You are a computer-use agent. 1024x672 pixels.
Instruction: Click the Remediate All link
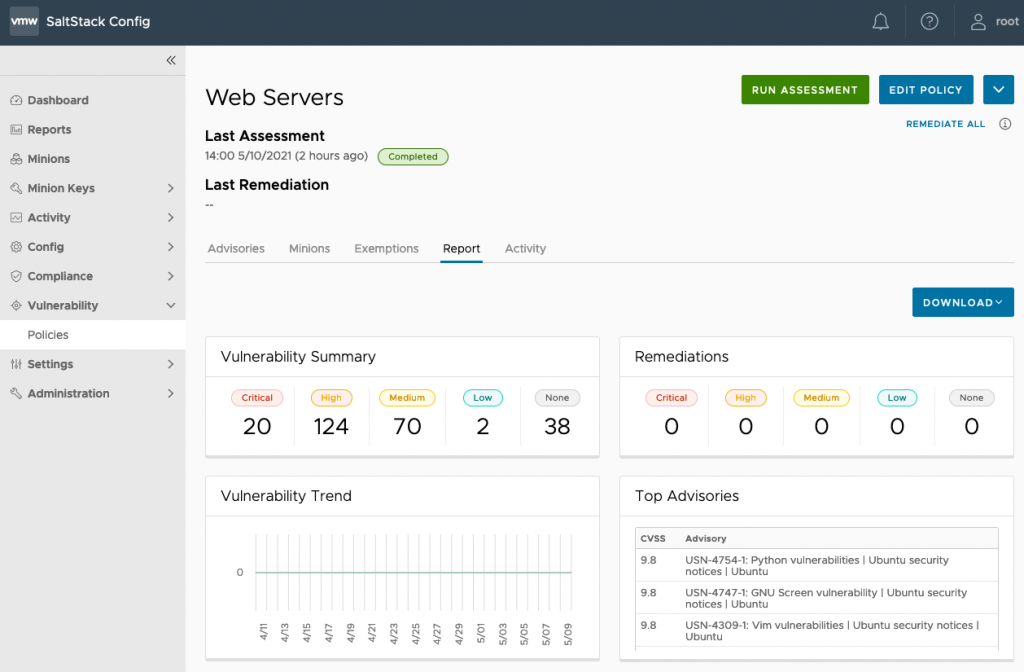tap(945, 125)
